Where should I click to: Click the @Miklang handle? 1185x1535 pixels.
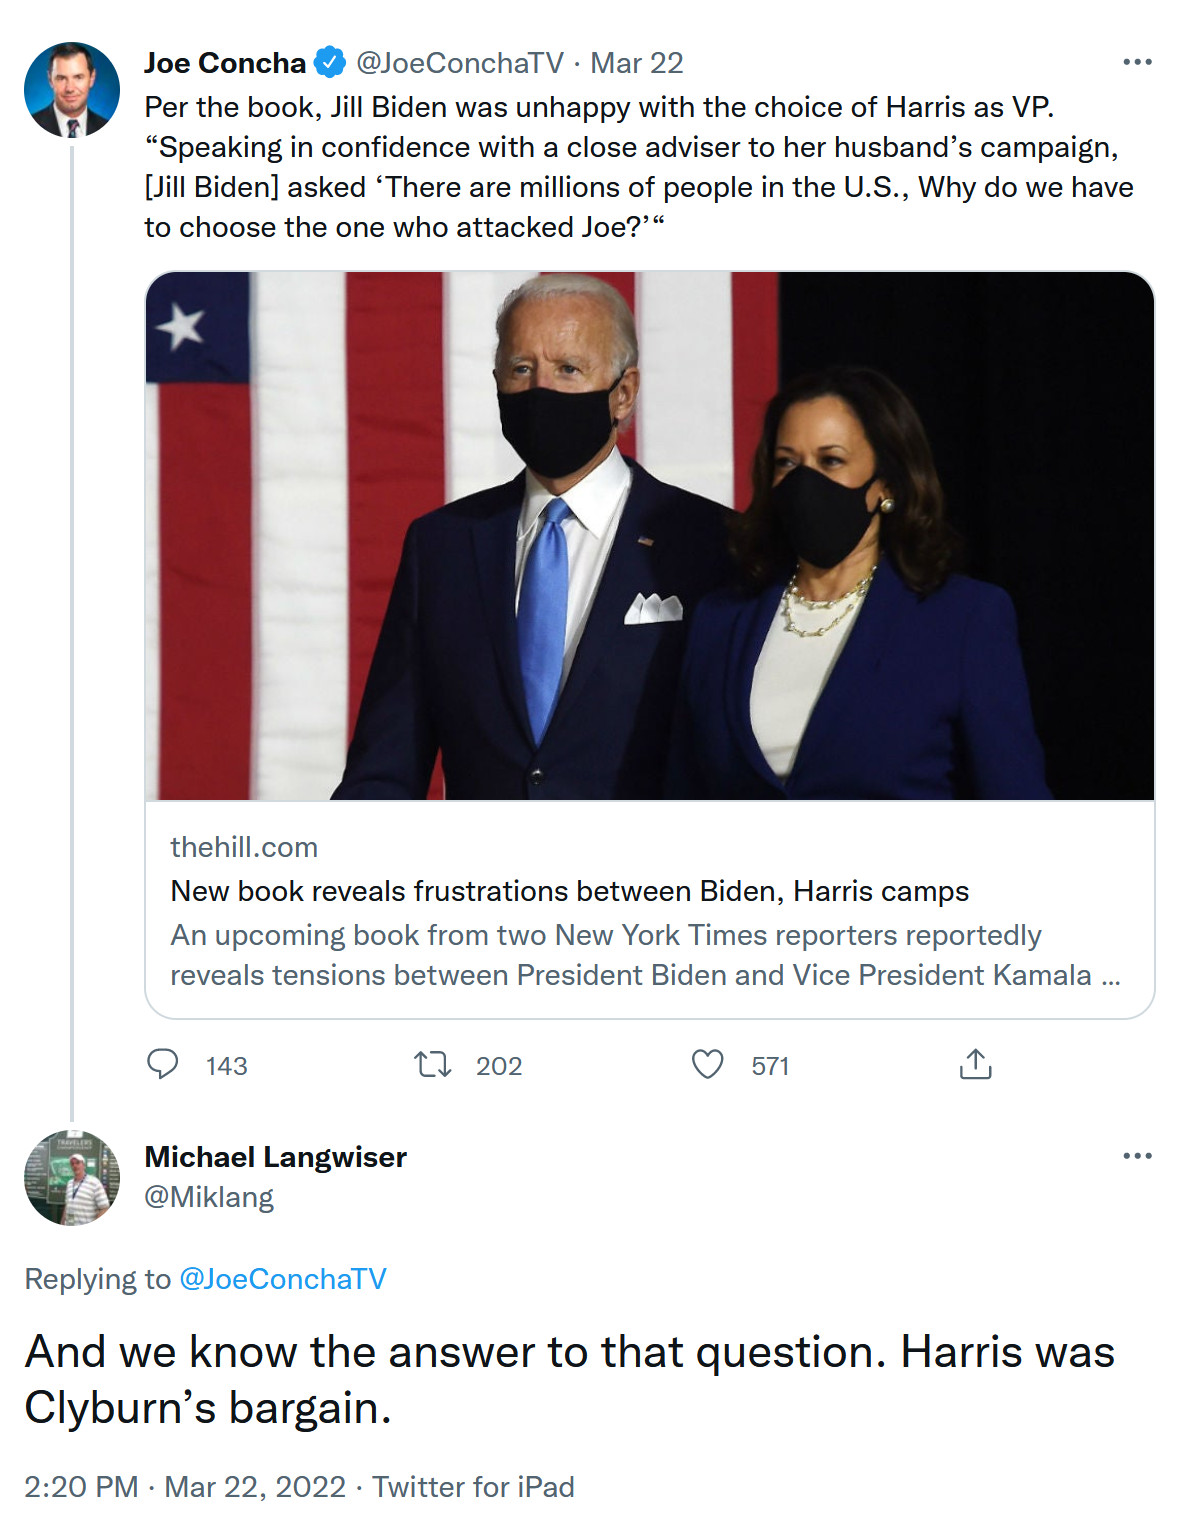[x=209, y=1197]
